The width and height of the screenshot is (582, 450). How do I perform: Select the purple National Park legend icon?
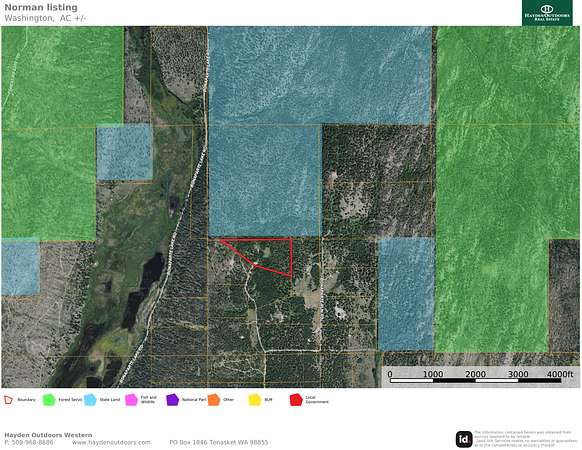[x=173, y=400]
